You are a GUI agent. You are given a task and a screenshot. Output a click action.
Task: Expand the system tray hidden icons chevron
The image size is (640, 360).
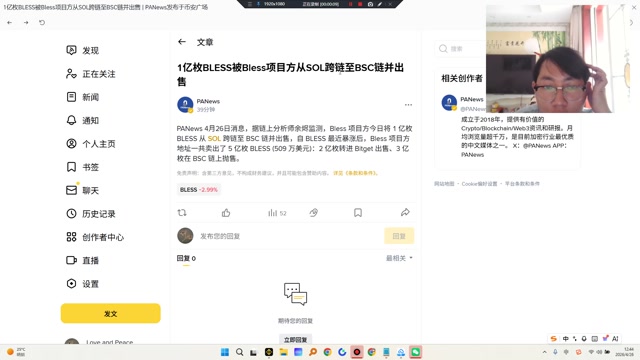click(544, 352)
